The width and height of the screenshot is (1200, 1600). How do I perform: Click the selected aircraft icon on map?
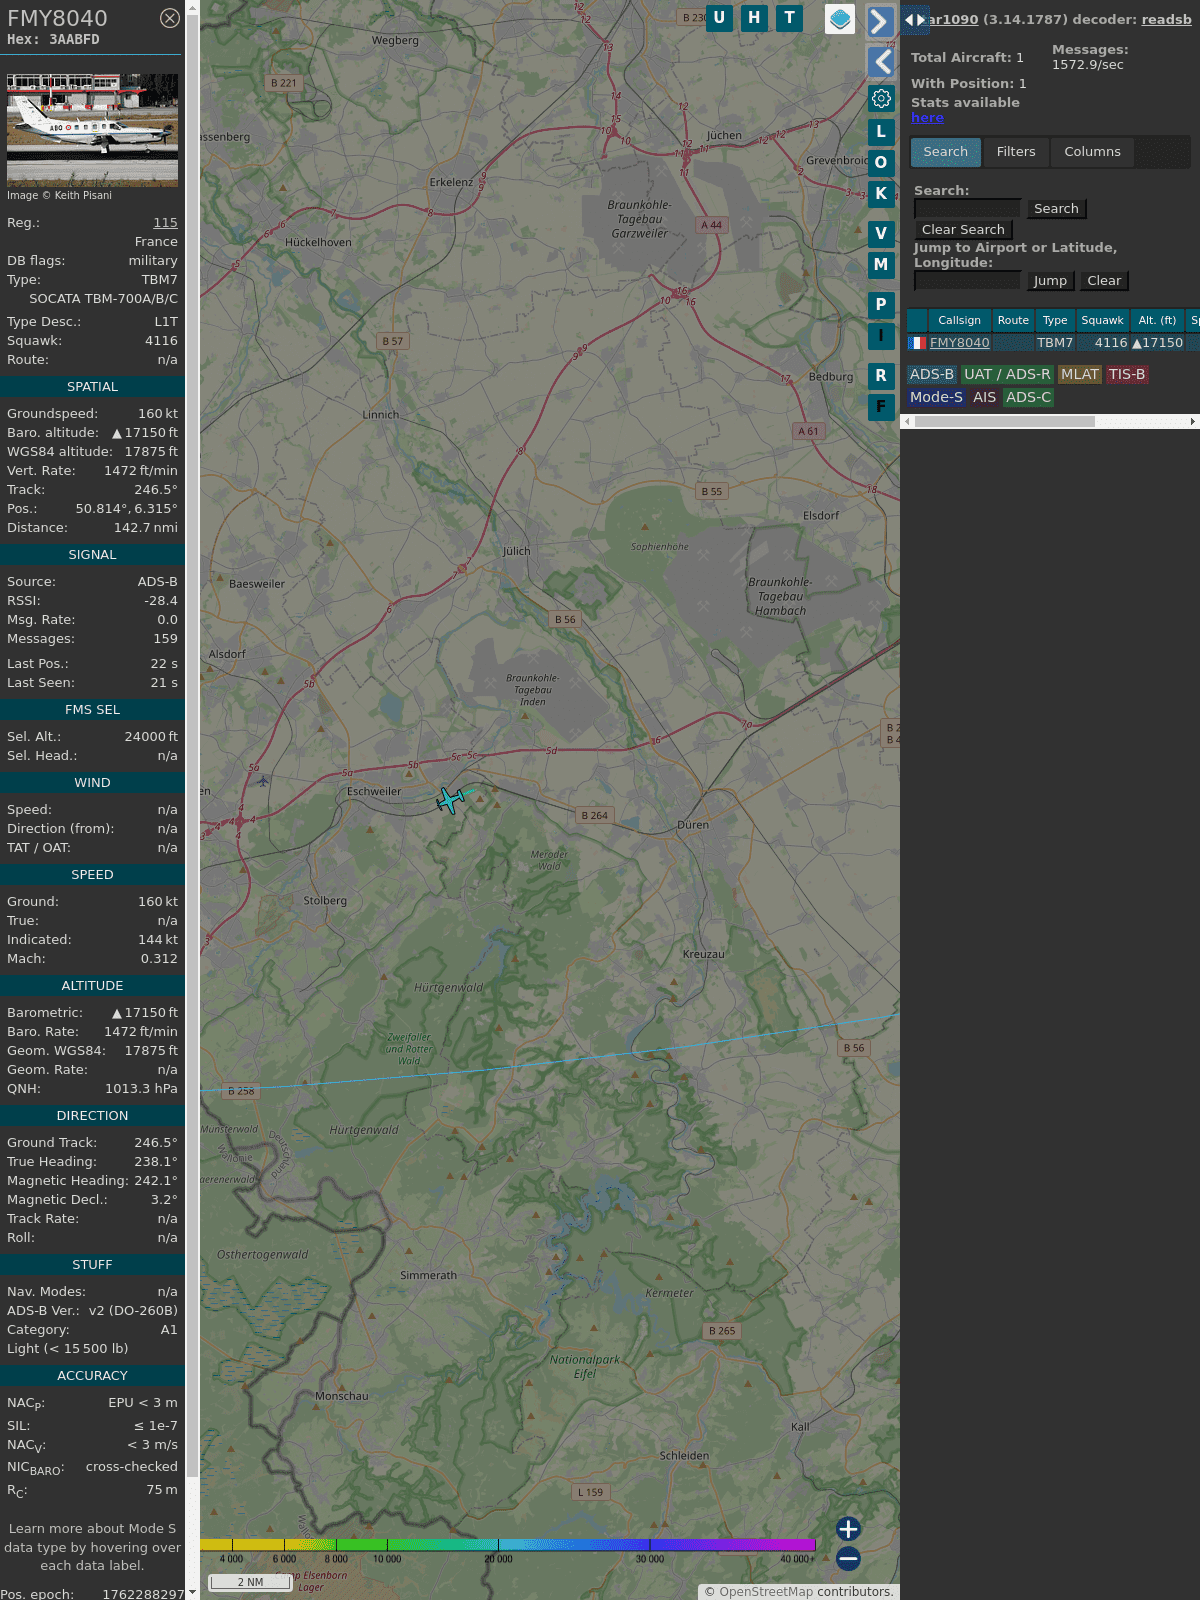(x=451, y=800)
